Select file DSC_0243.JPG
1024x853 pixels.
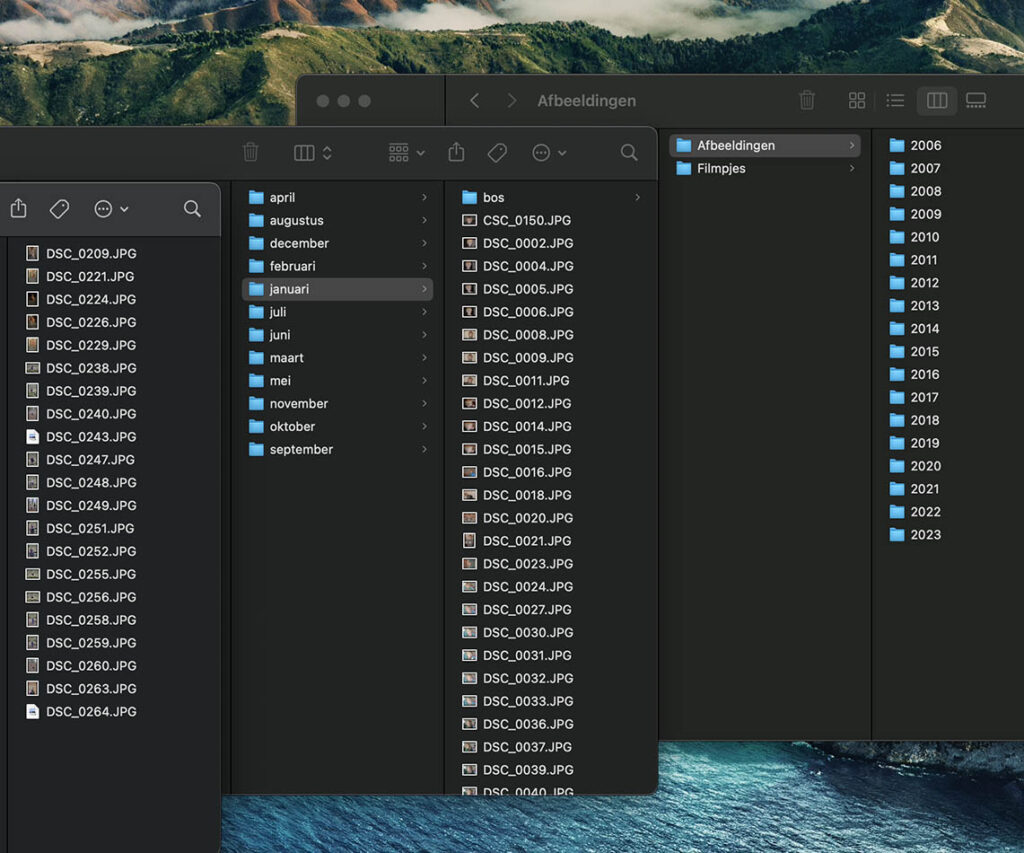tap(90, 437)
